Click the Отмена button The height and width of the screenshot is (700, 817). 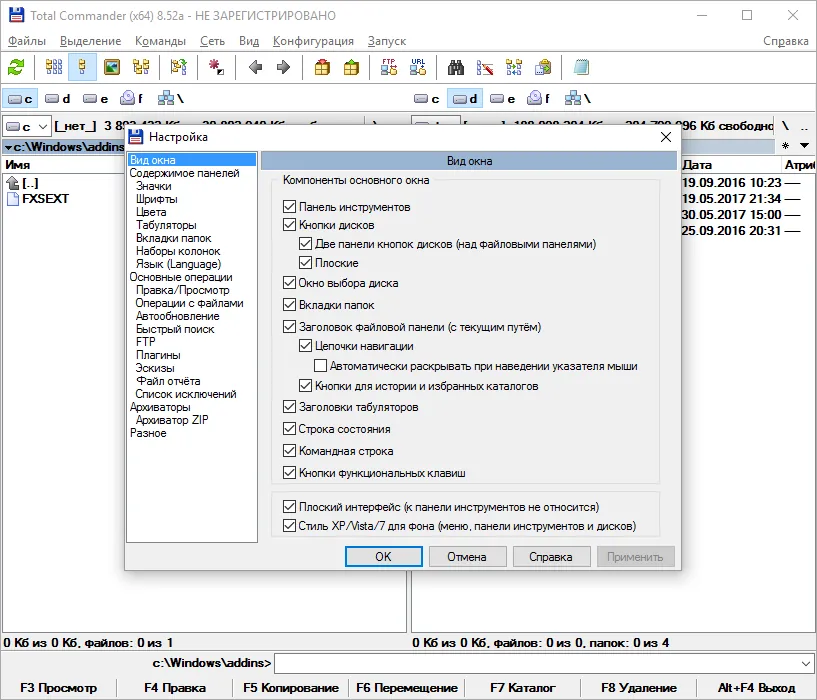467,557
